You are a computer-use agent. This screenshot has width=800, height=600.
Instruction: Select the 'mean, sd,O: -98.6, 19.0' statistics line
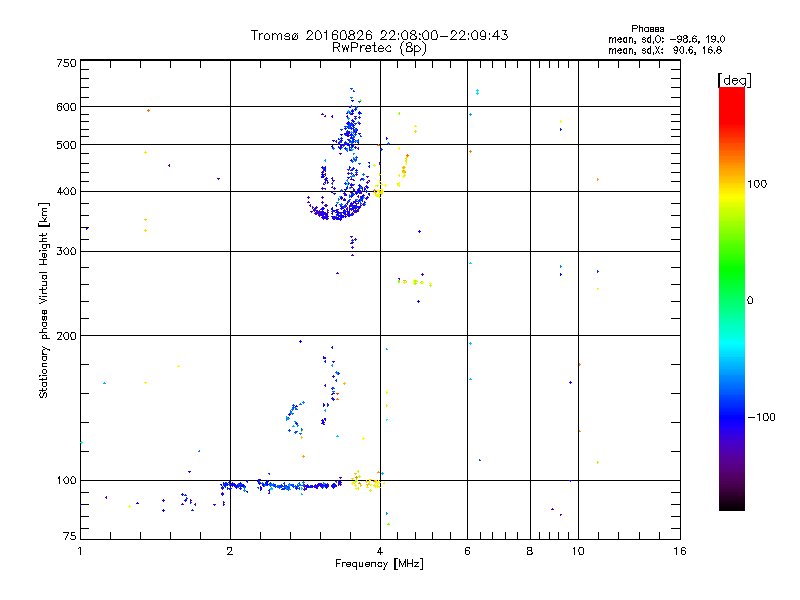(x=666, y=39)
